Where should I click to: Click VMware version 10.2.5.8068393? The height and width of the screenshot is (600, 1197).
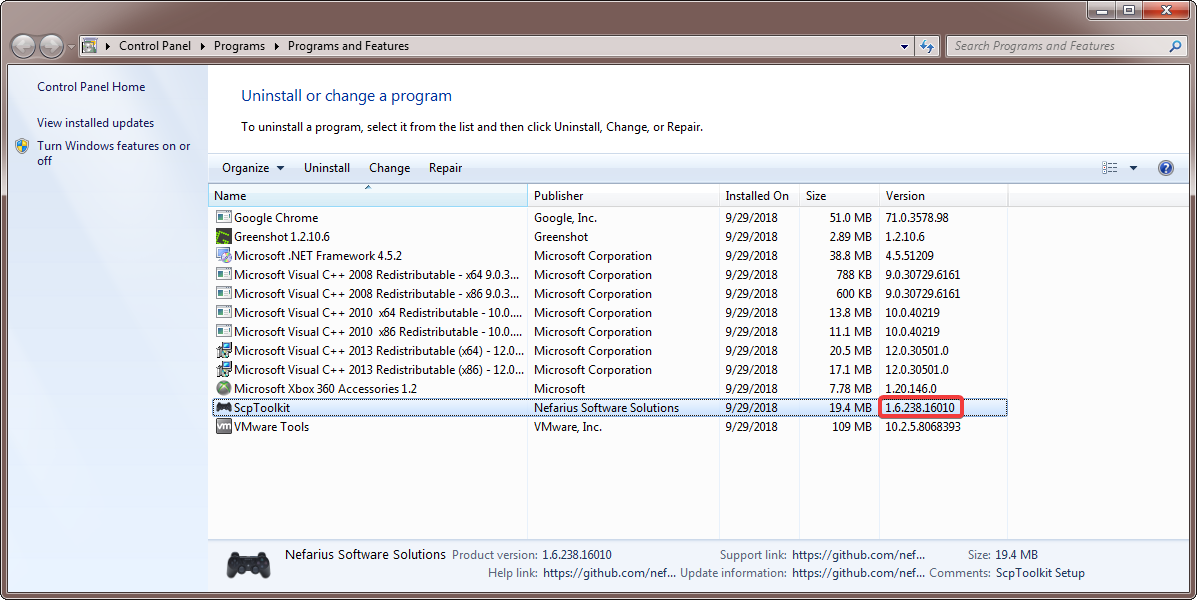[923, 427]
